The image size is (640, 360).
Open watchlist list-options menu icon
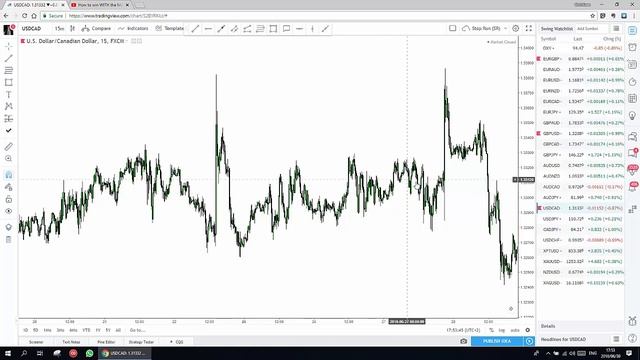coord(616,29)
